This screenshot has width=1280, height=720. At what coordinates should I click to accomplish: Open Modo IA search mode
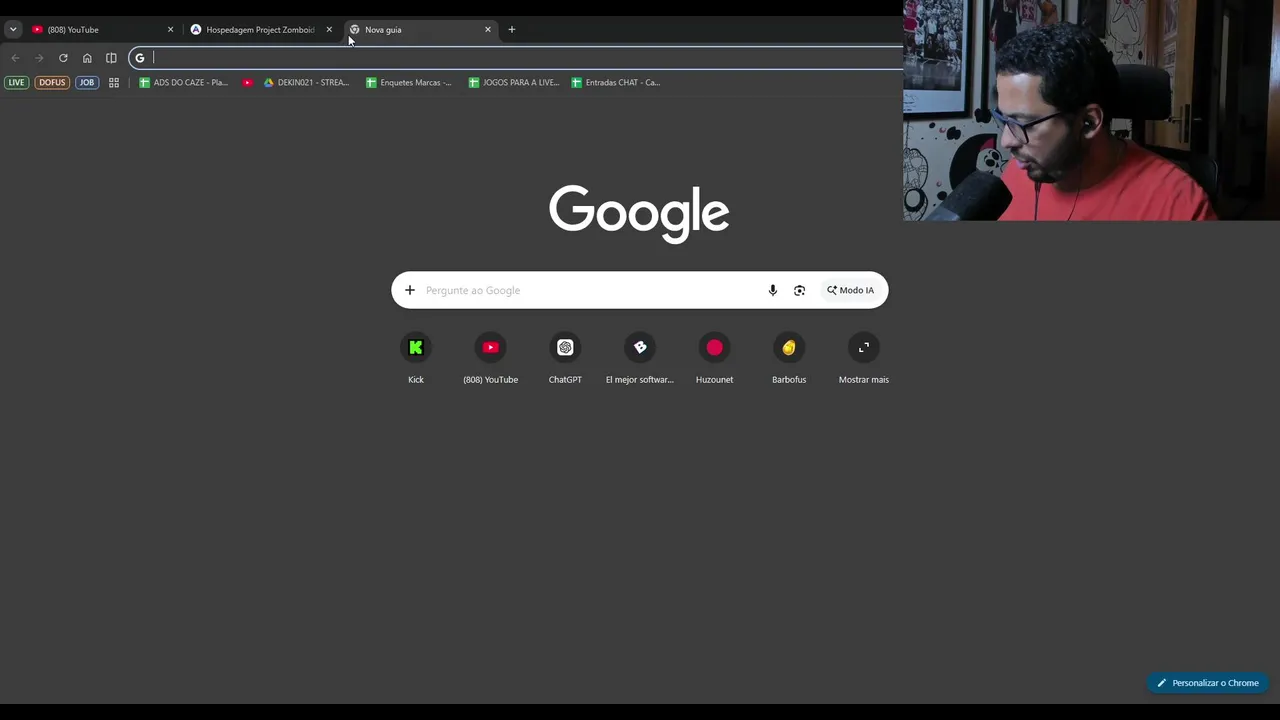[x=850, y=290]
